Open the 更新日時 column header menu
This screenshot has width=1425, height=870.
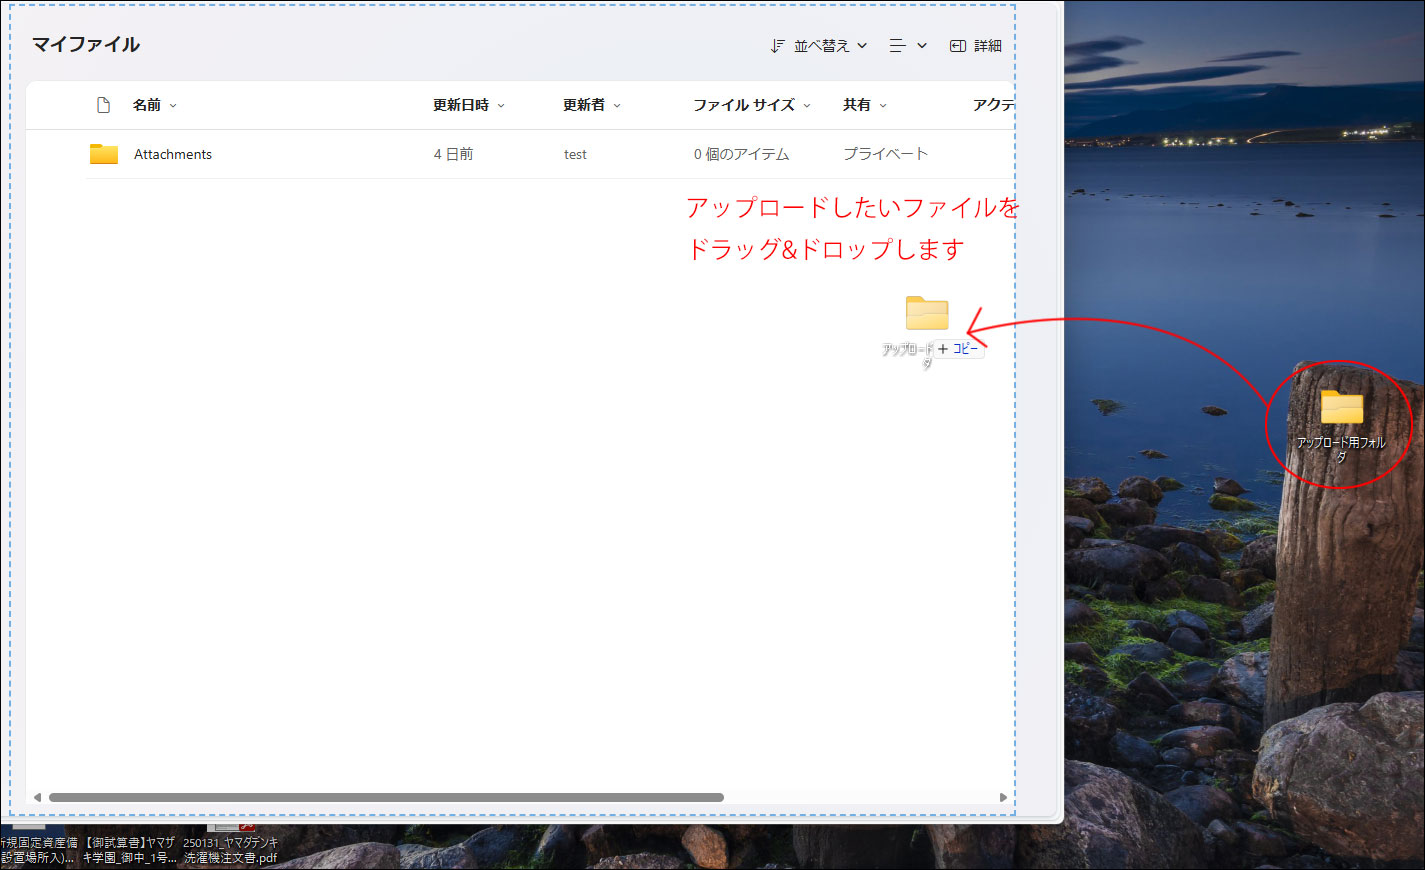468,105
